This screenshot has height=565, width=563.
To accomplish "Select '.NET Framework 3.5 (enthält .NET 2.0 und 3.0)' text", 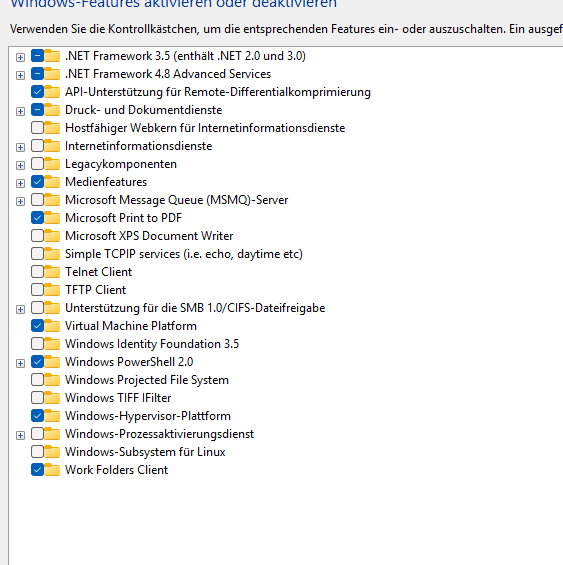I will point(185,56).
